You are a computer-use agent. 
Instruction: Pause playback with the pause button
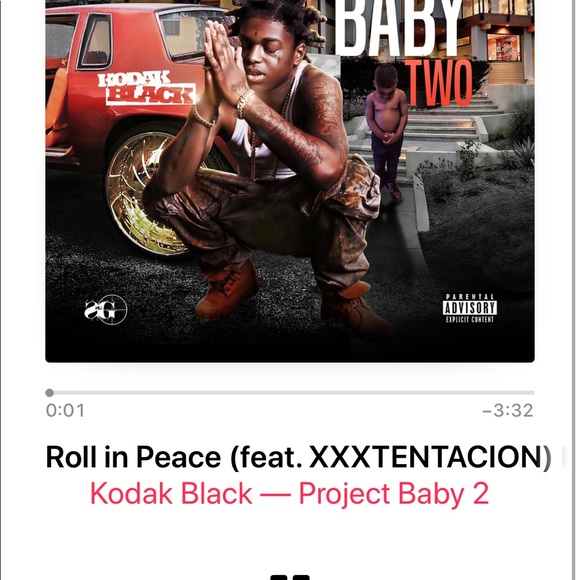tap(290, 577)
